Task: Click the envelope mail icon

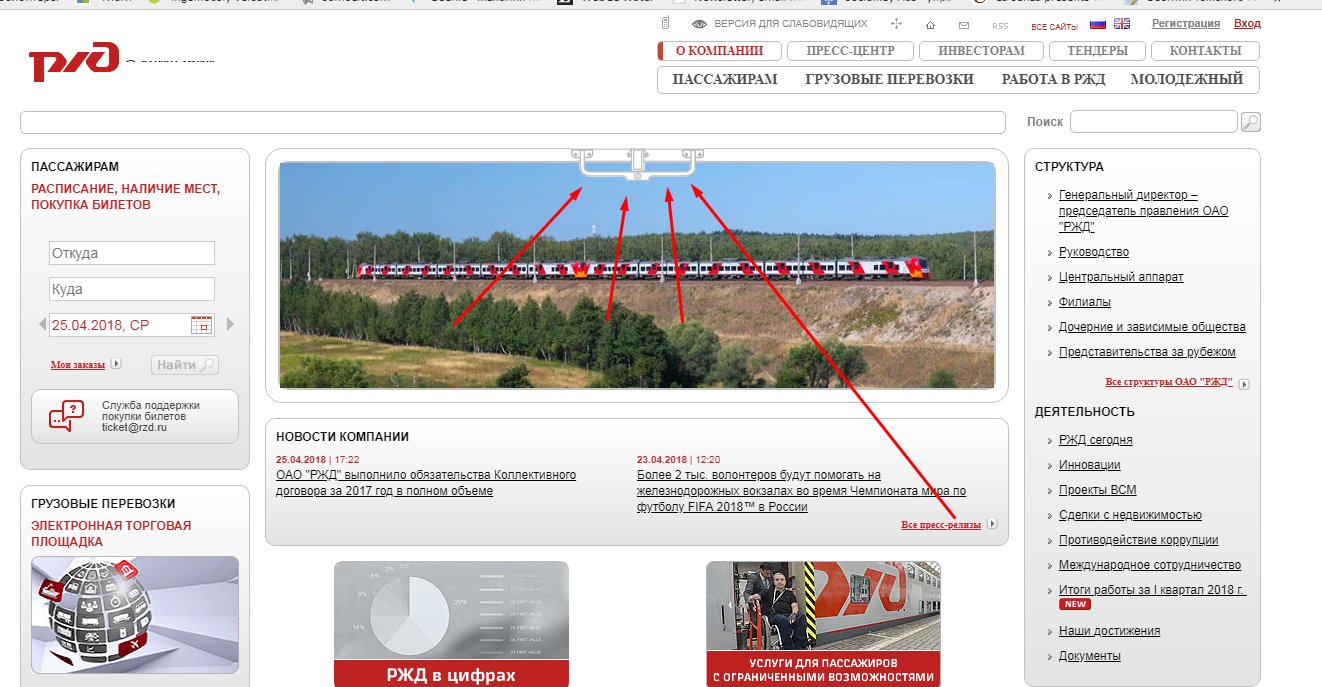Action: point(964,24)
